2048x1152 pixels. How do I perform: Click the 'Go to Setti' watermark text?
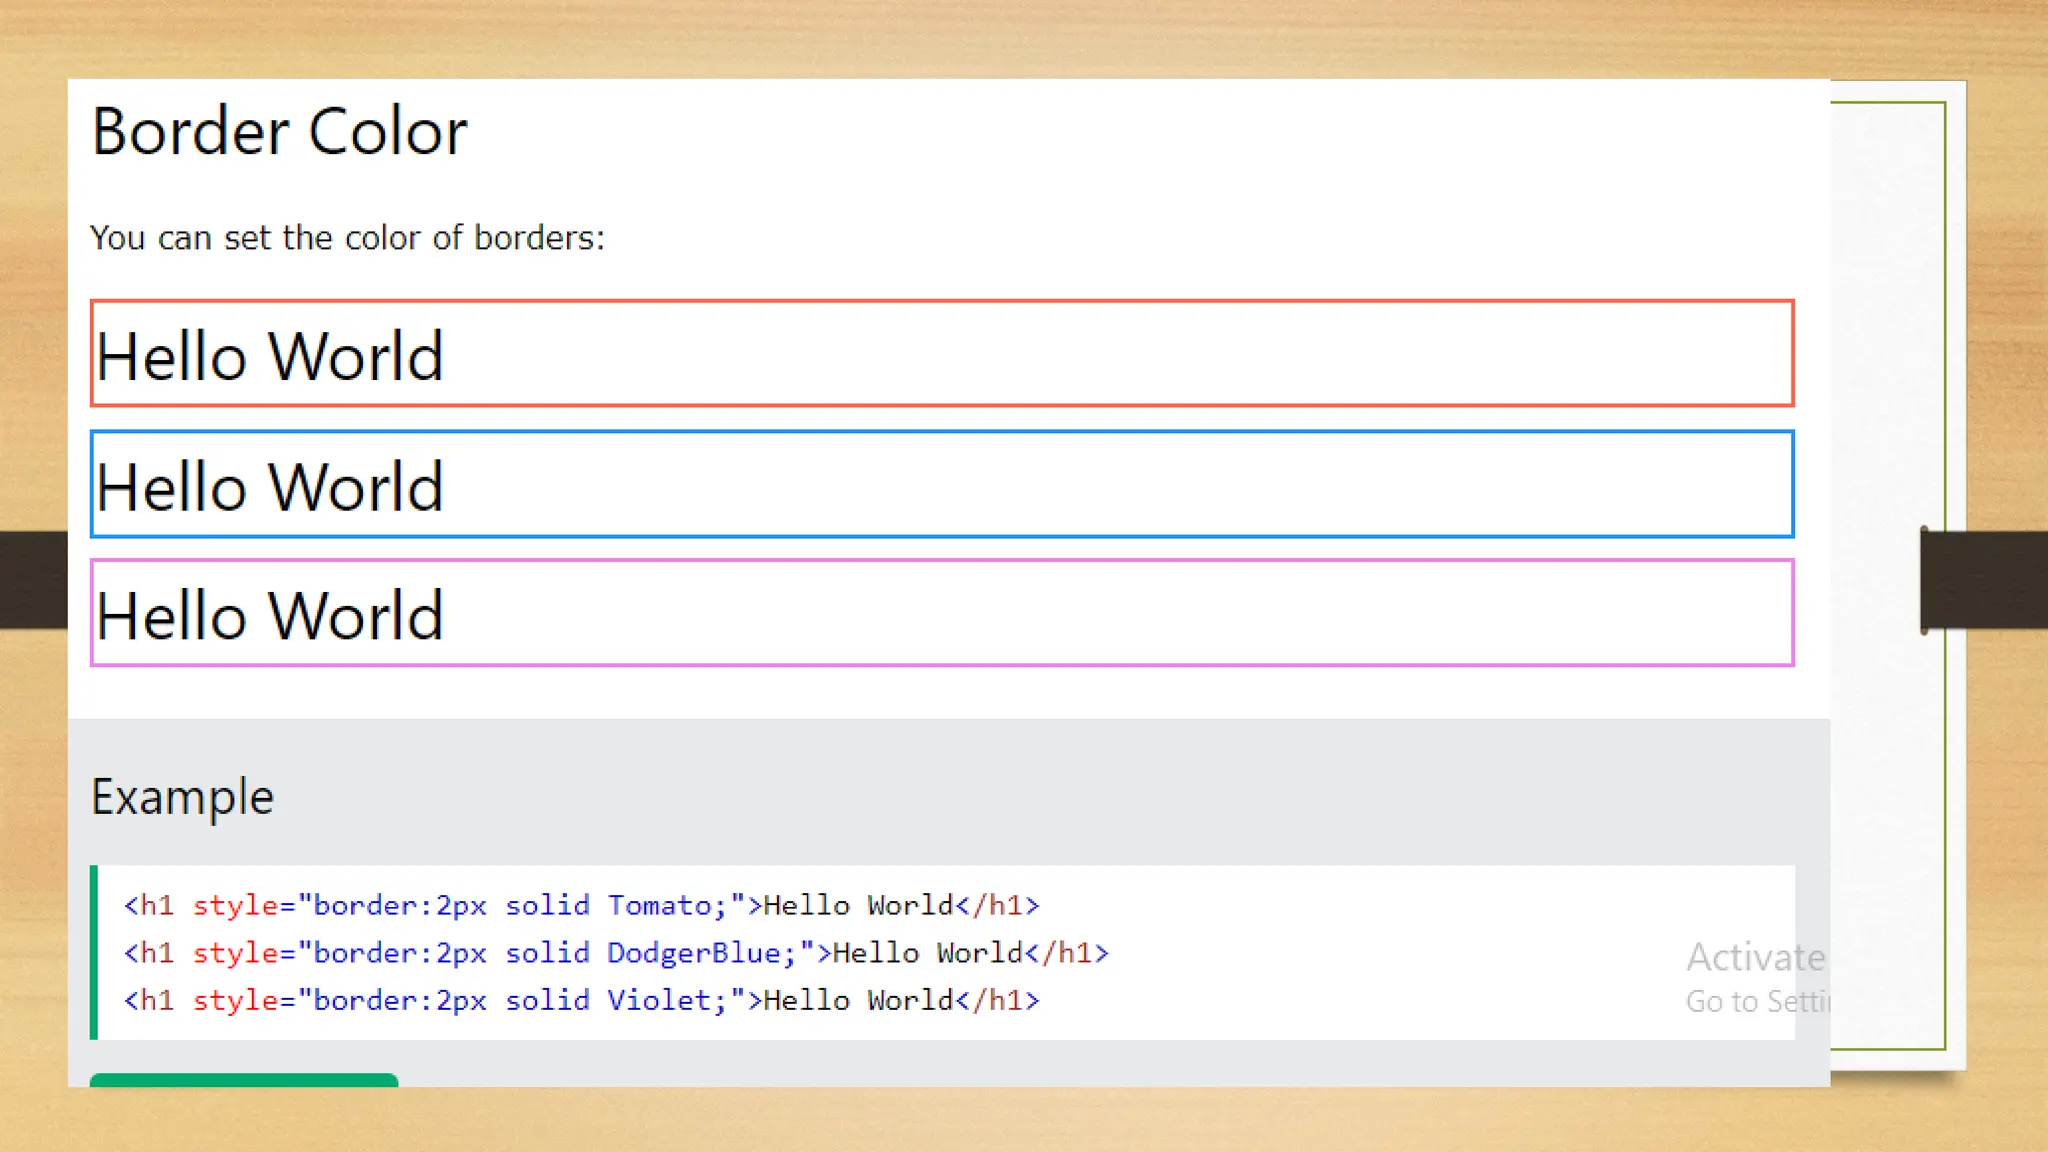pos(1757,1002)
